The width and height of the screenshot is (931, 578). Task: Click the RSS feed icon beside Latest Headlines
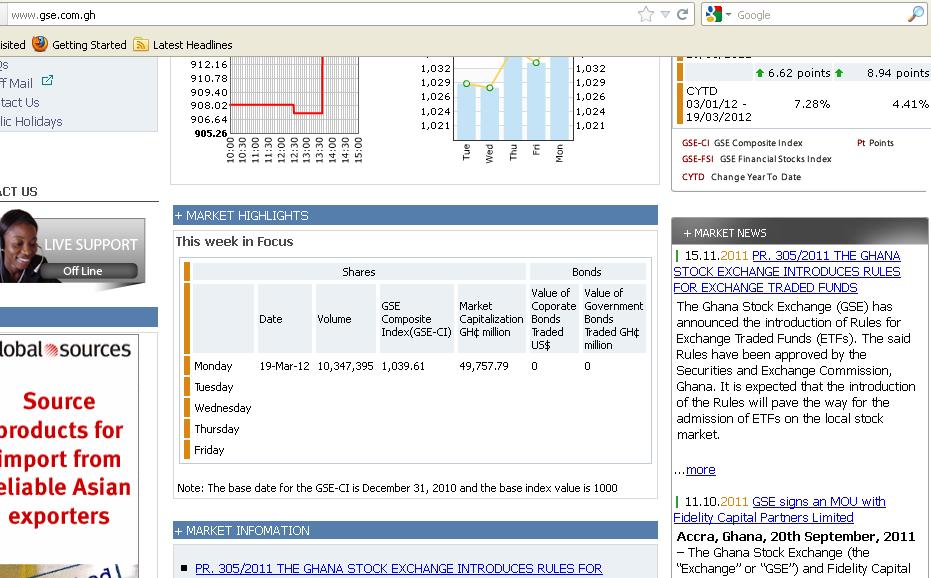pyautogui.click(x=141, y=45)
